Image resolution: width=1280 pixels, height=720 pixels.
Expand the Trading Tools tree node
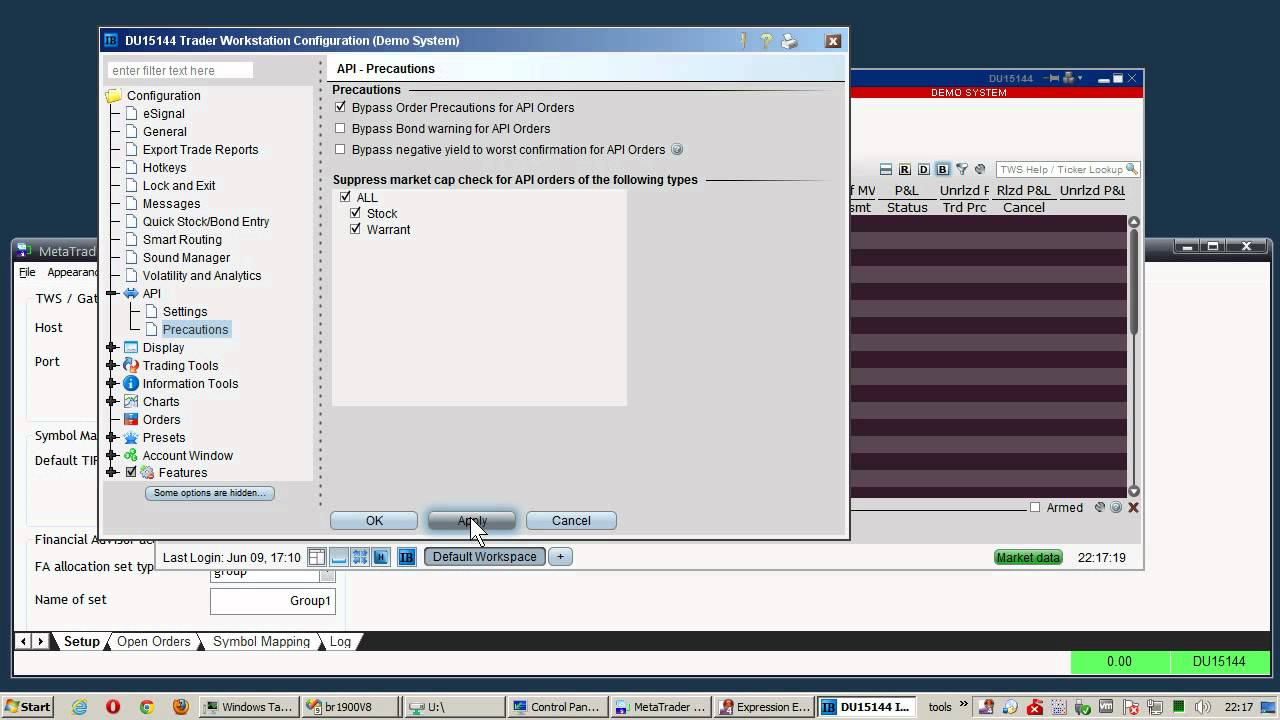(112, 366)
